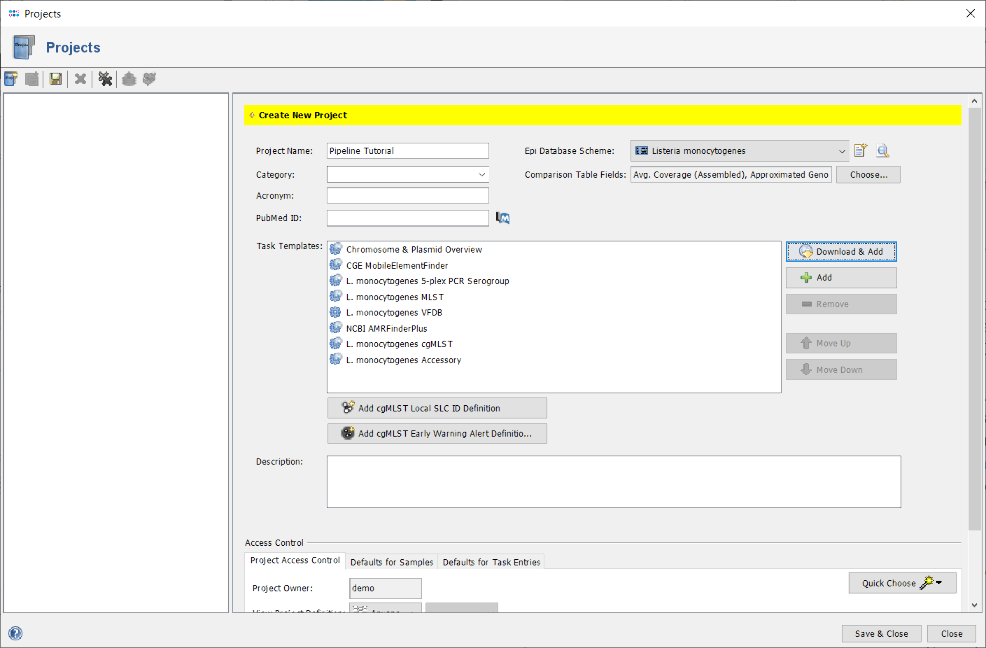Viewport: 986px width, 648px height.
Task: Click Add cgMLST Local SLC ID Definition
Action: point(437,408)
